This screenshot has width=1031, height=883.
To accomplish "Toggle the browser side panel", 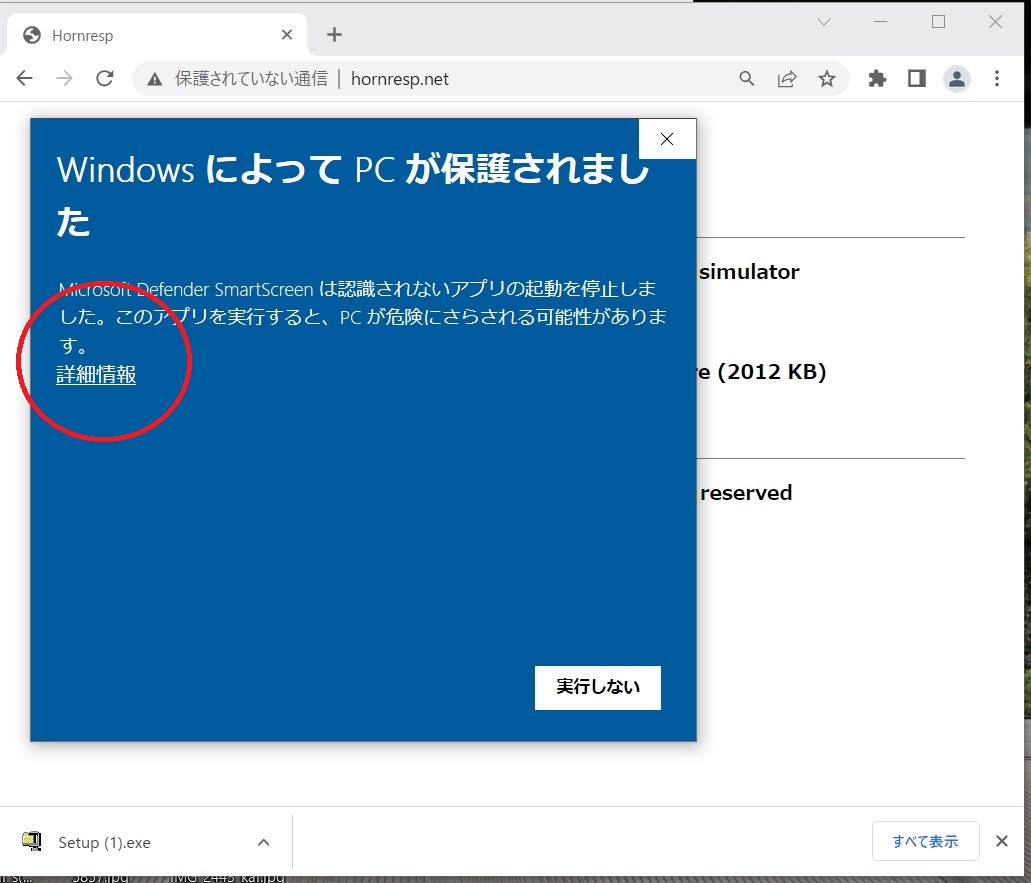I will tap(917, 79).
